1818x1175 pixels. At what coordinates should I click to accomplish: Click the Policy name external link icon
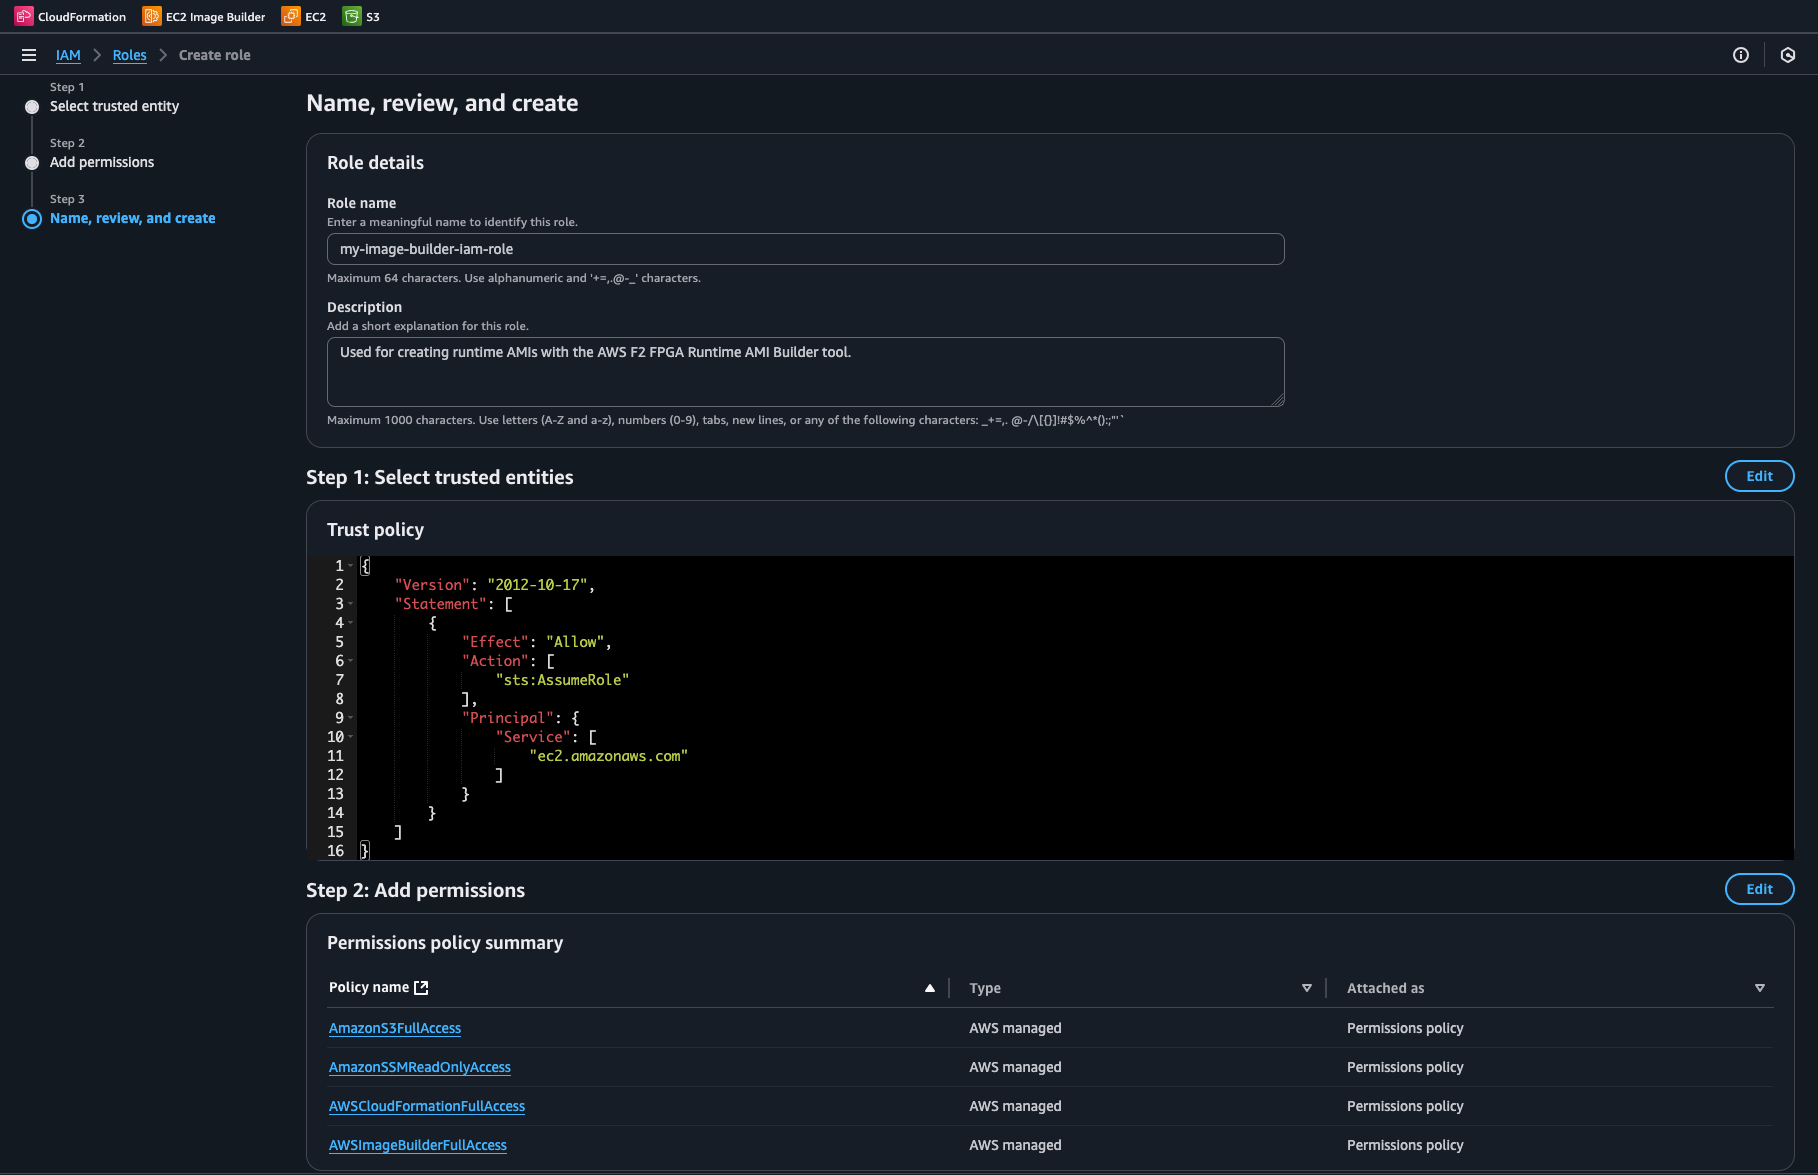[421, 987]
